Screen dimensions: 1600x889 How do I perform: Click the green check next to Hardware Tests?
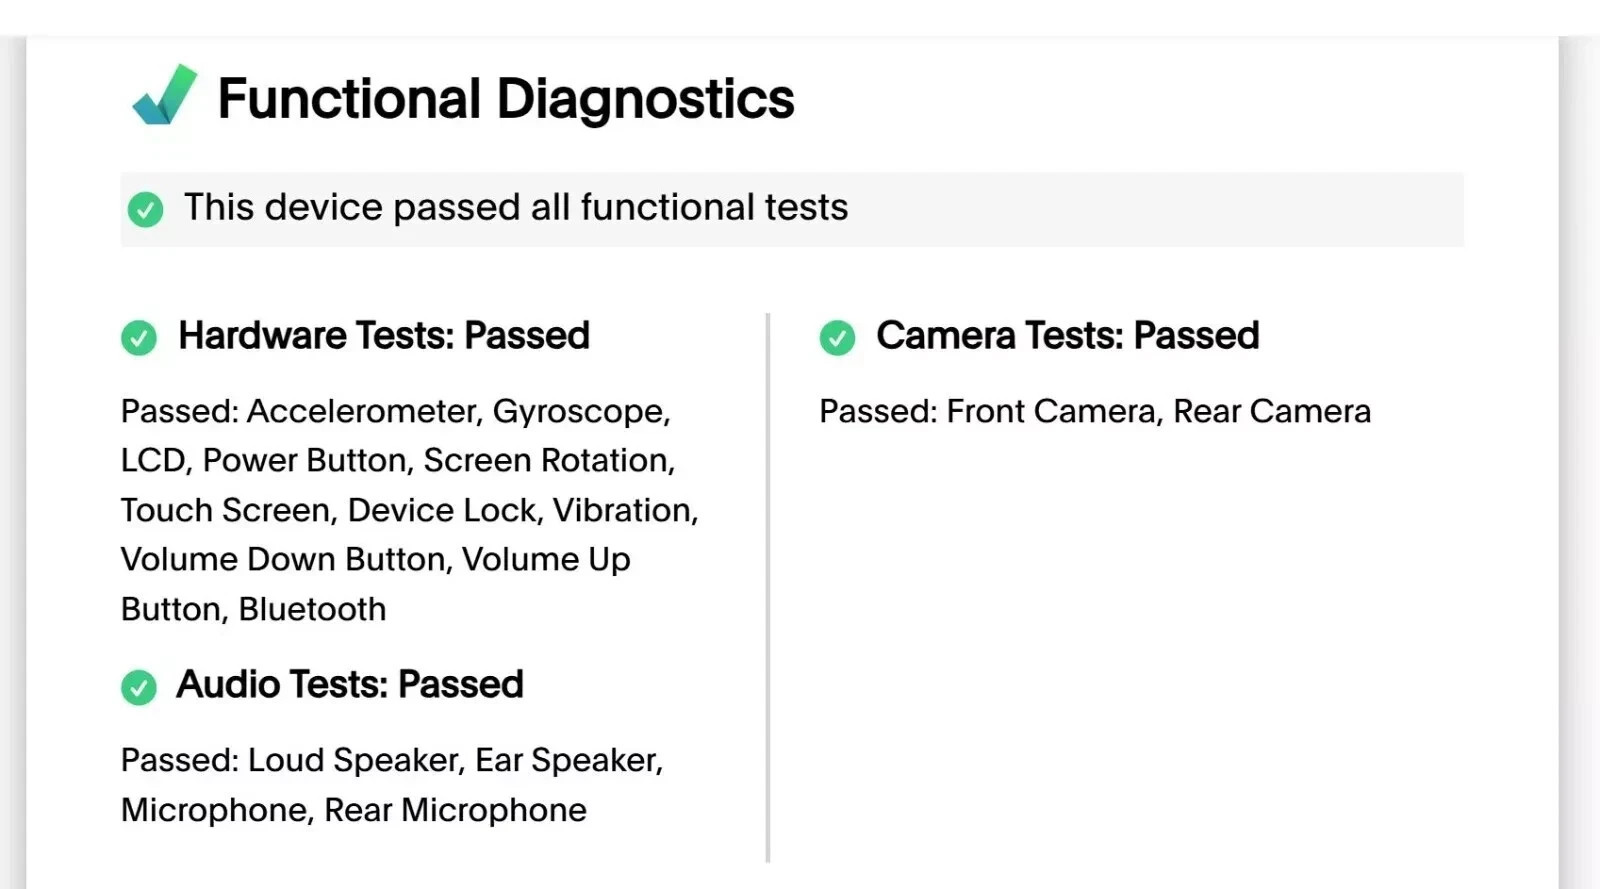pos(139,337)
